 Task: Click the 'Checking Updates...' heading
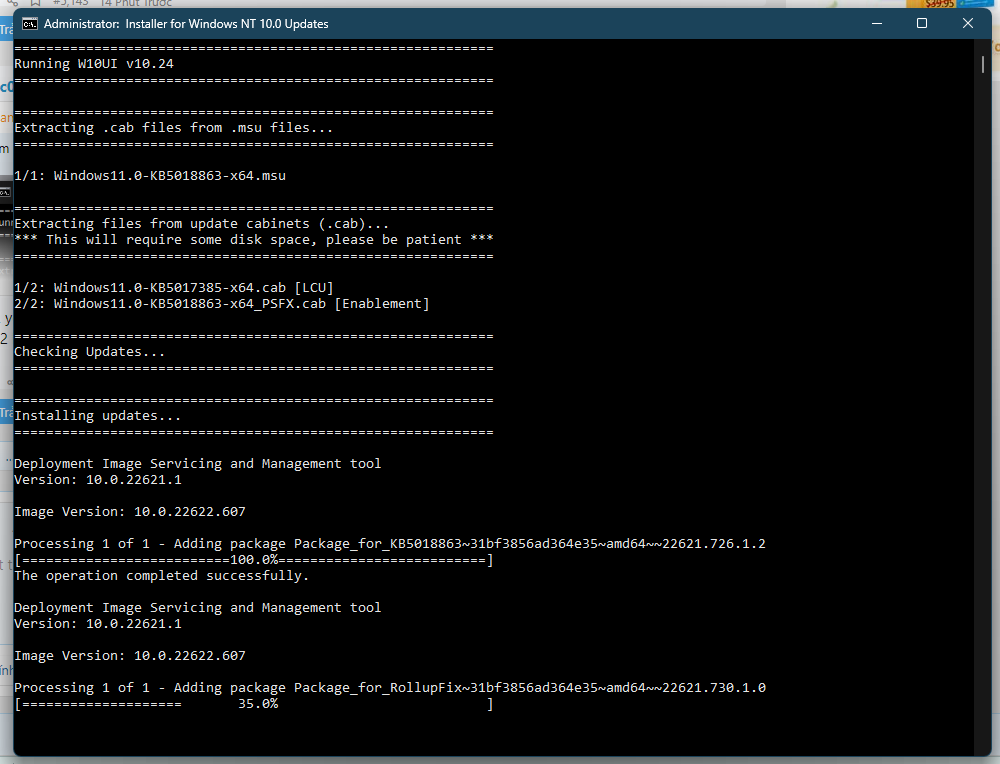(x=89, y=352)
